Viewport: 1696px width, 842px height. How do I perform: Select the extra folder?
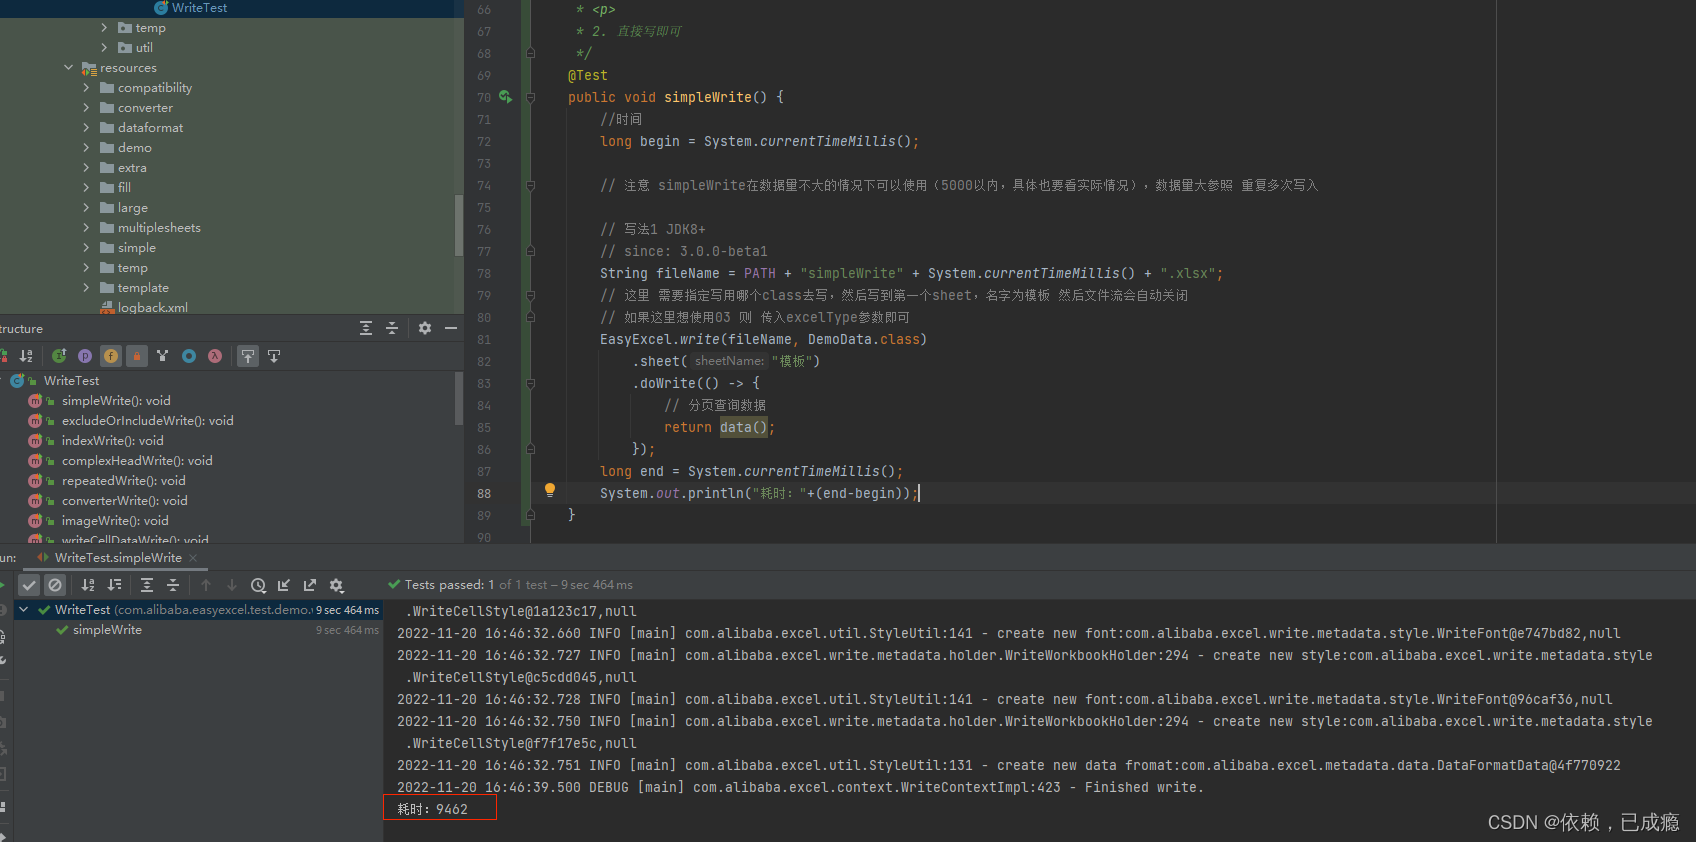132,168
